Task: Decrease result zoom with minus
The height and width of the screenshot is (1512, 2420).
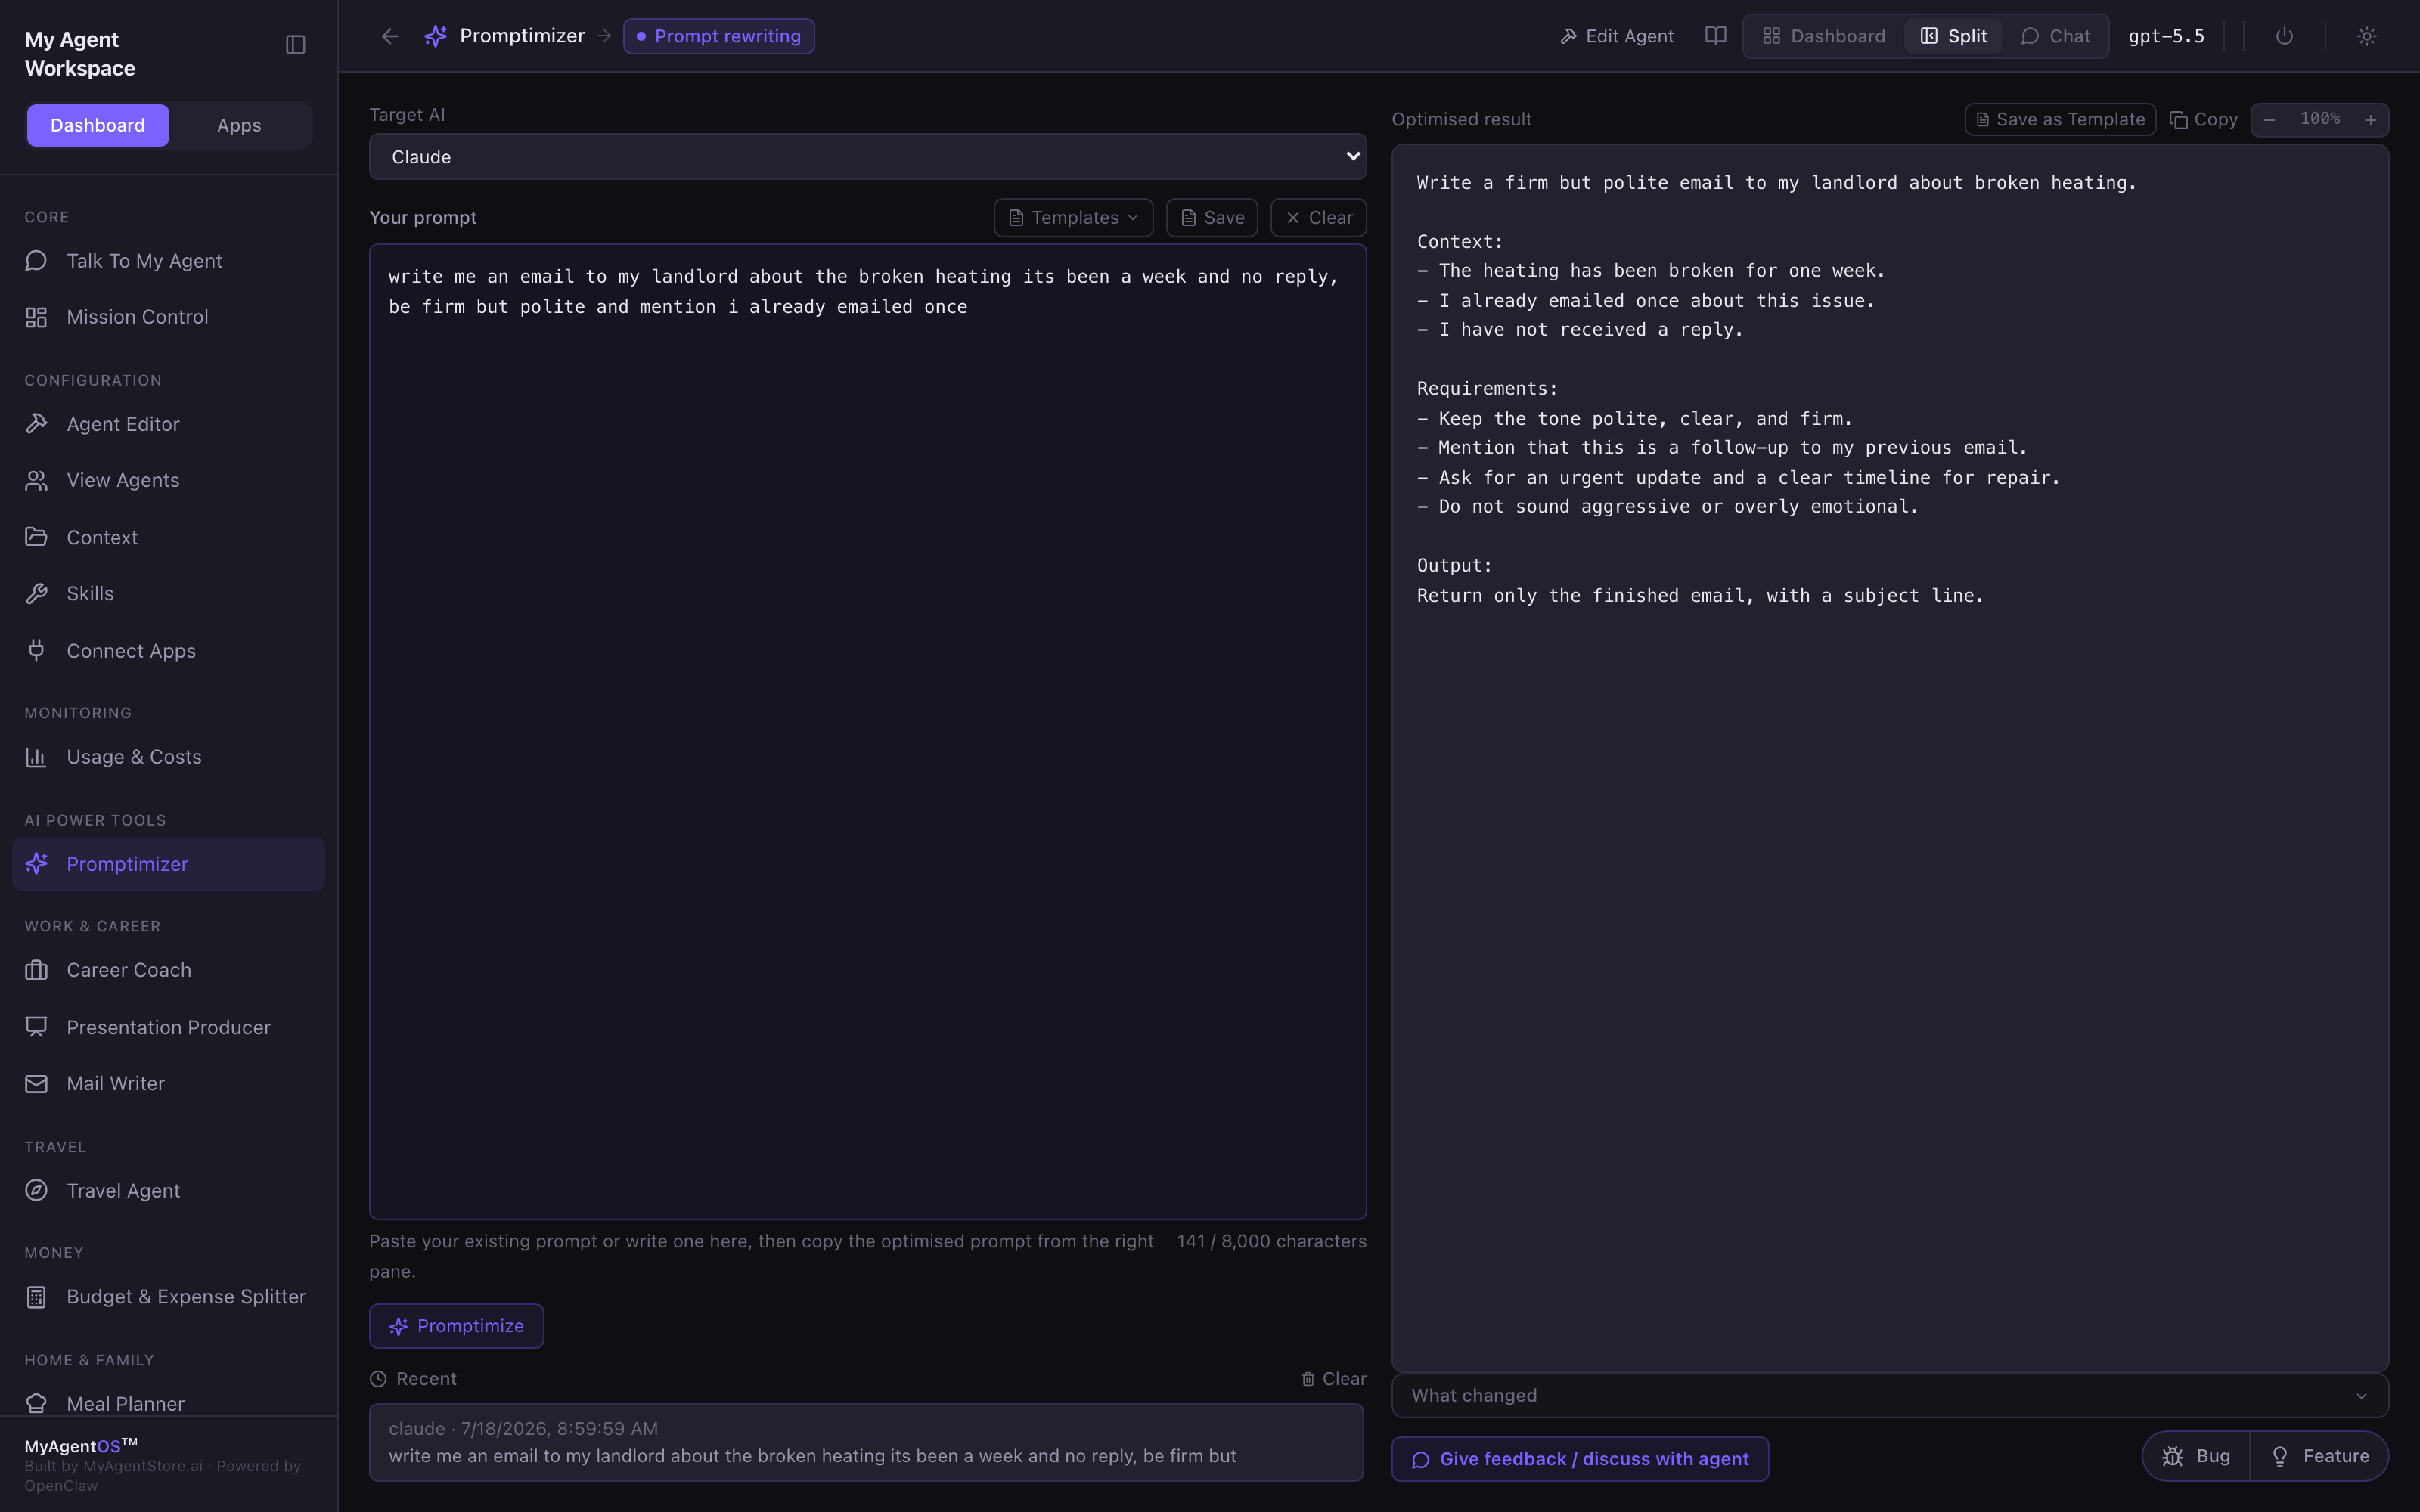Action: pyautogui.click(x=2269, y=120)
